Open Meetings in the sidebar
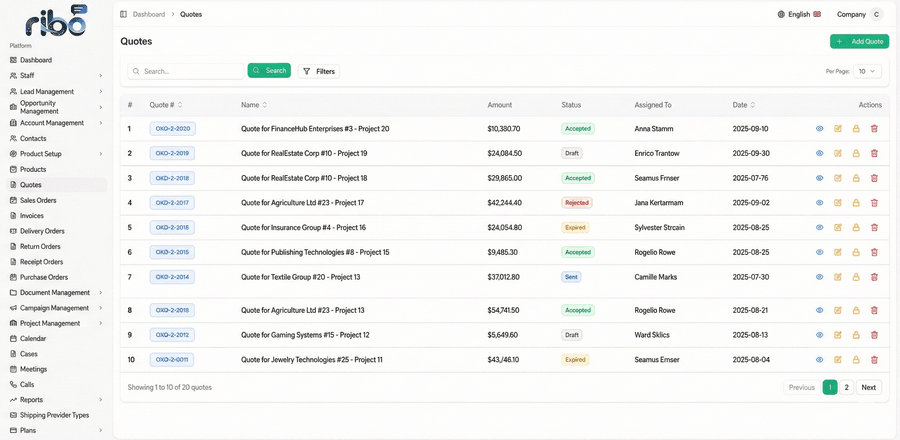 point(56,369)
